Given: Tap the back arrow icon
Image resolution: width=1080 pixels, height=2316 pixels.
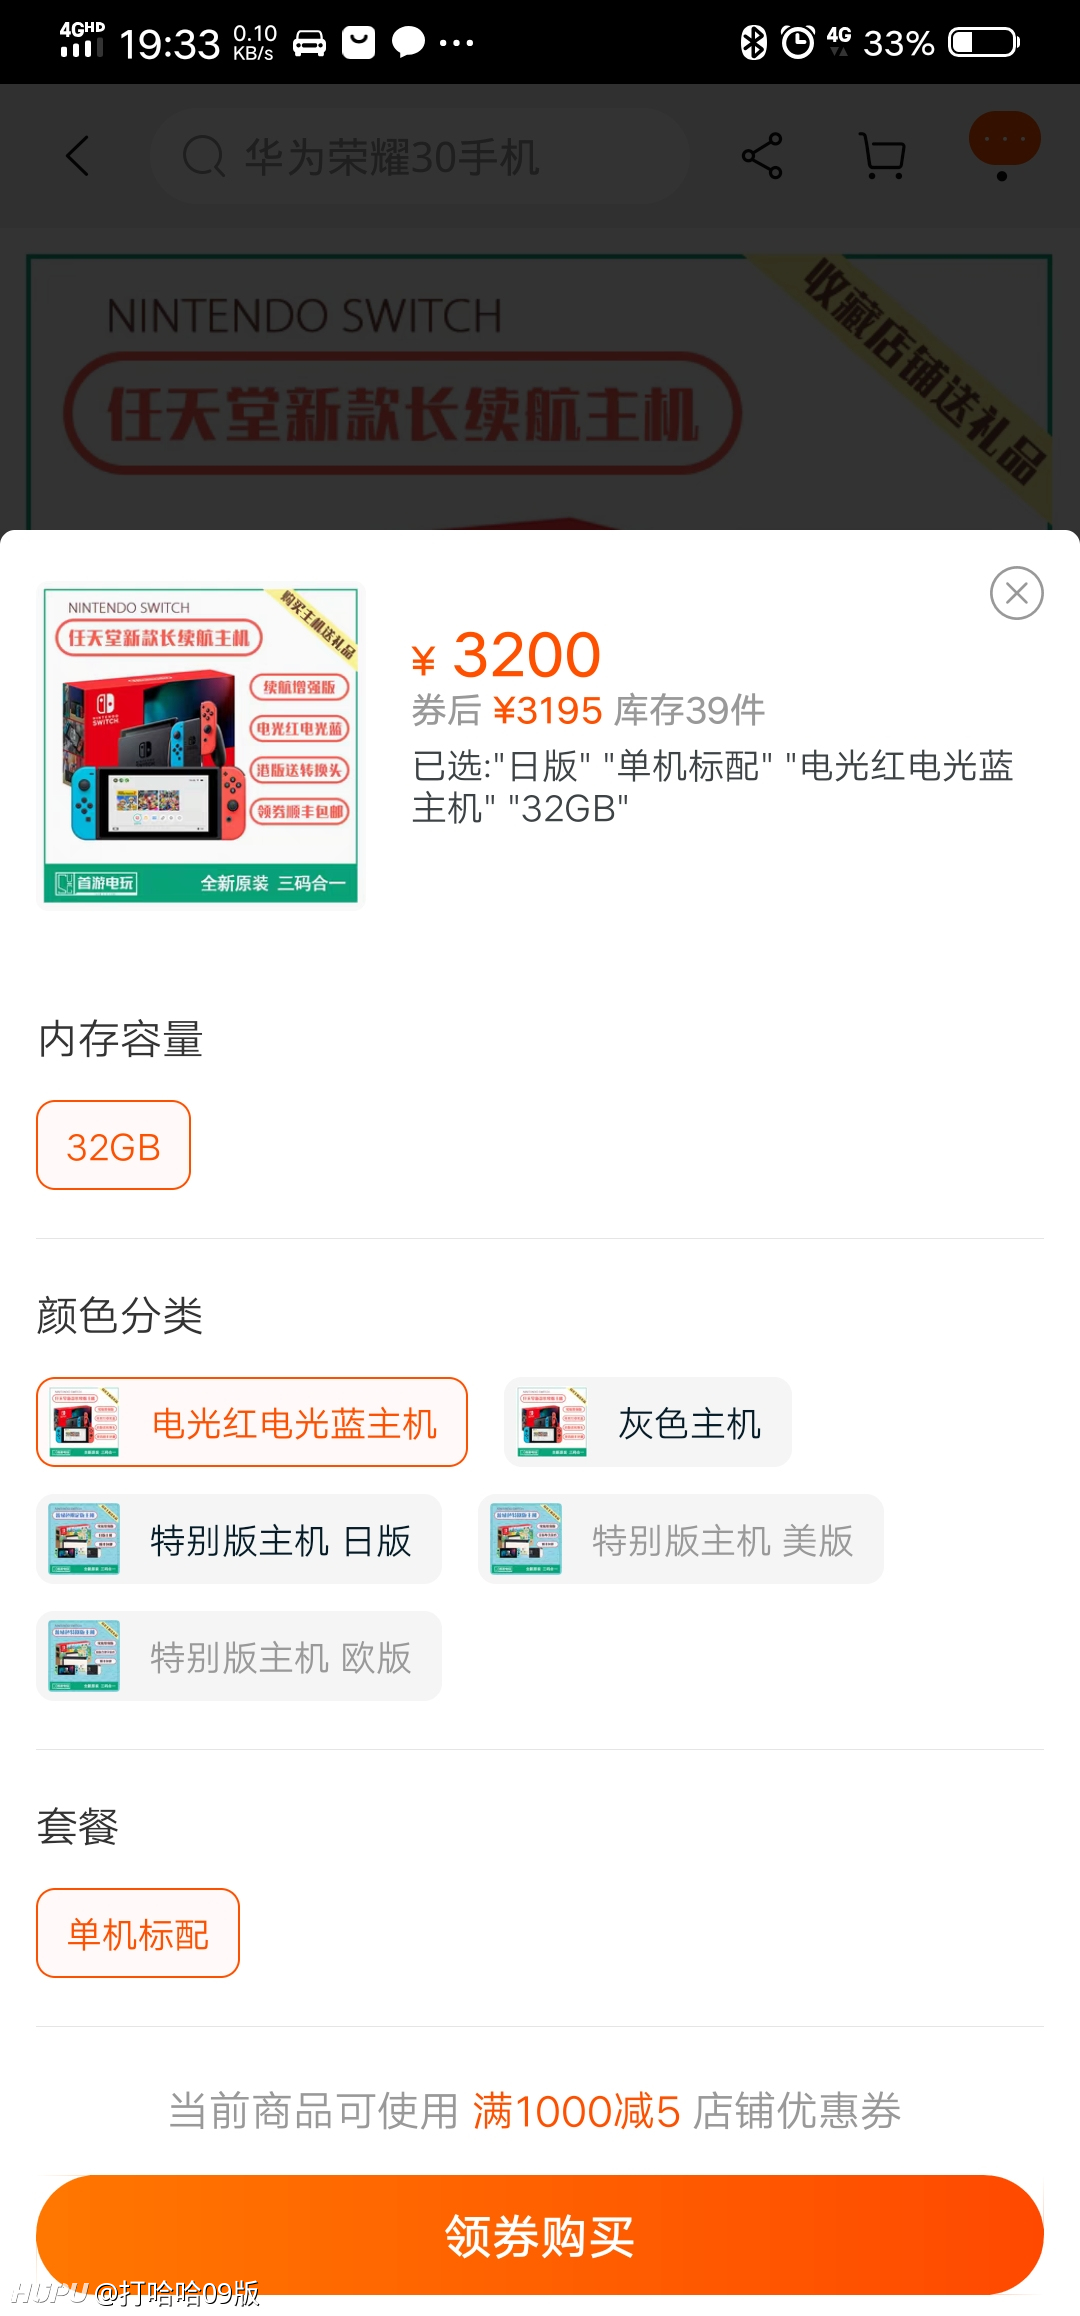Looking at the screenshot, I should [78, 156].
